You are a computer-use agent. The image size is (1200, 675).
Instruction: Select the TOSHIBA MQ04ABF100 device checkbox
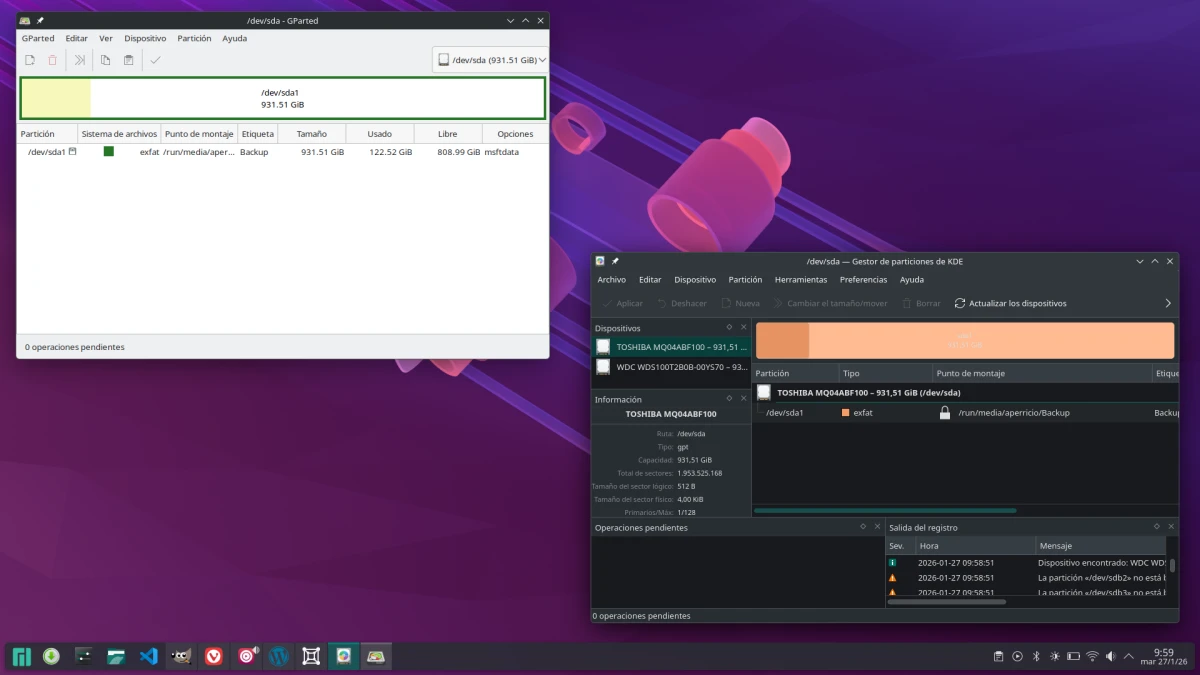click(603, 346)
